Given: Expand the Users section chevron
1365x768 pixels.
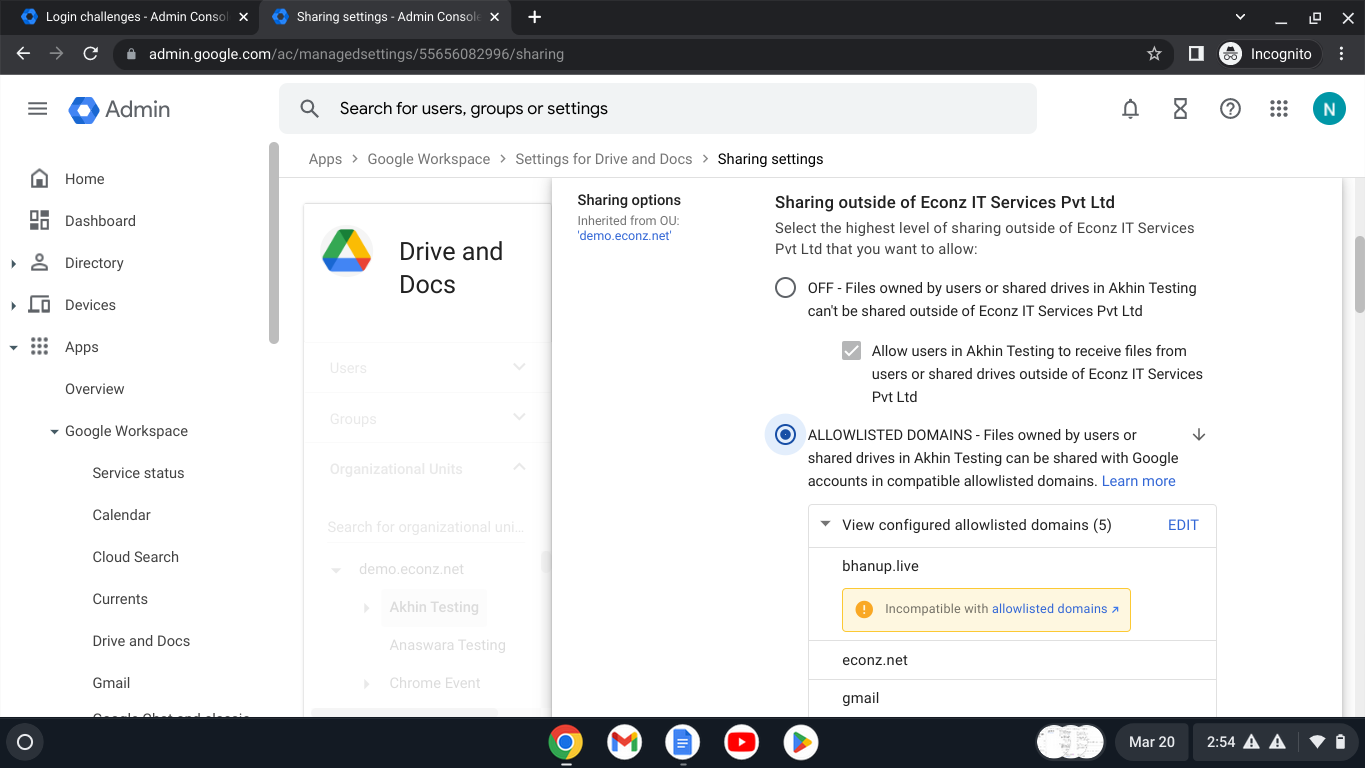Looking at the screenshot, I should (519, 367).
